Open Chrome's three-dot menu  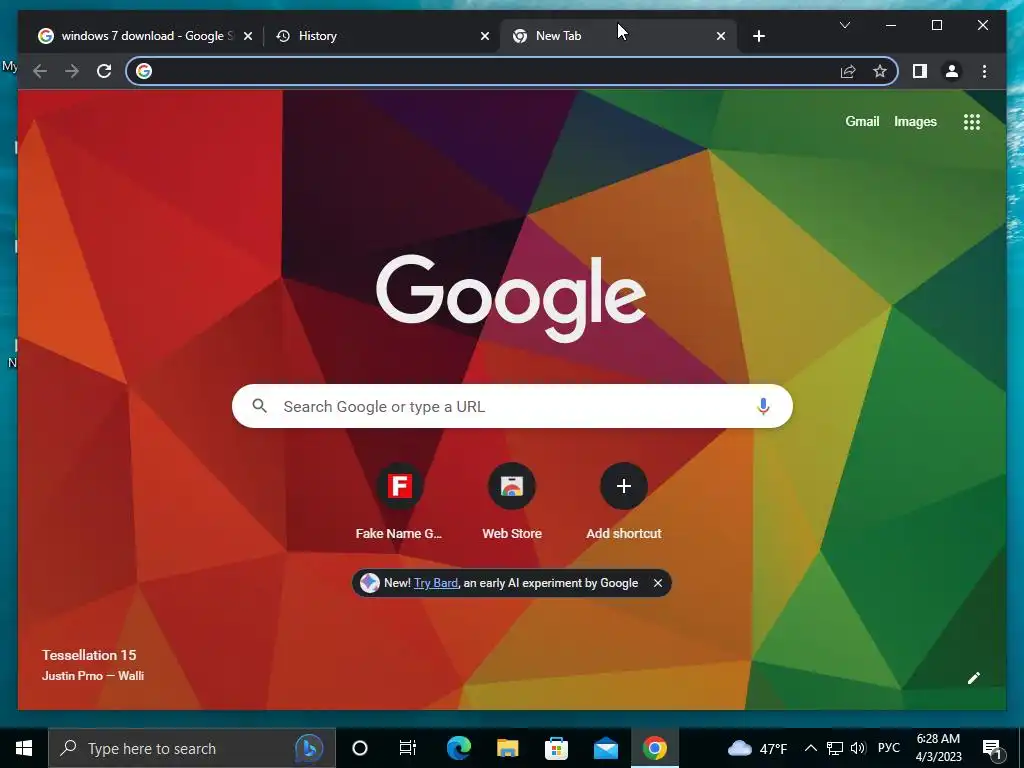(984, 71)
